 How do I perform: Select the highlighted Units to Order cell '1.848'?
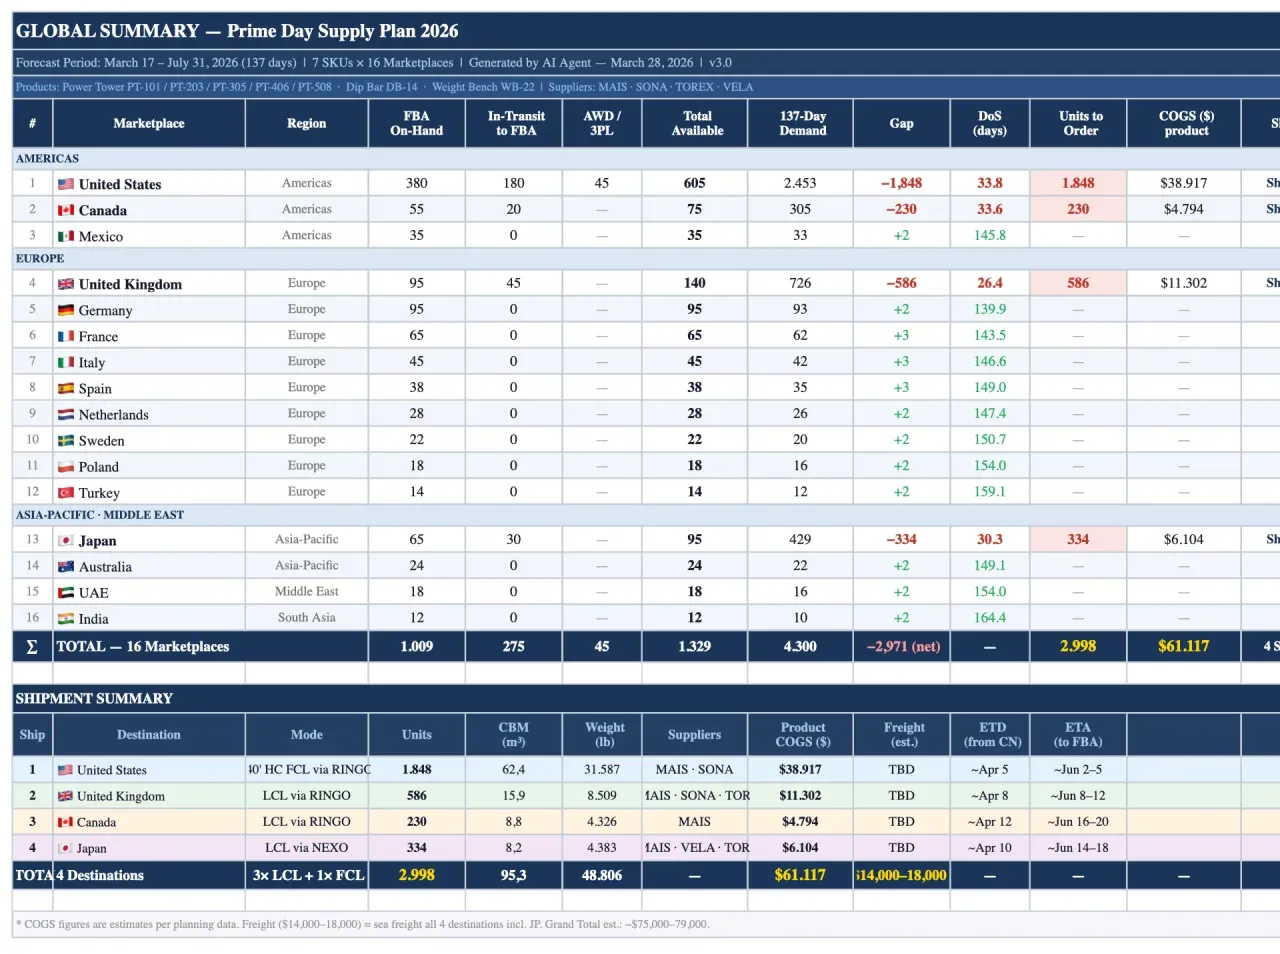(1079, 183)
